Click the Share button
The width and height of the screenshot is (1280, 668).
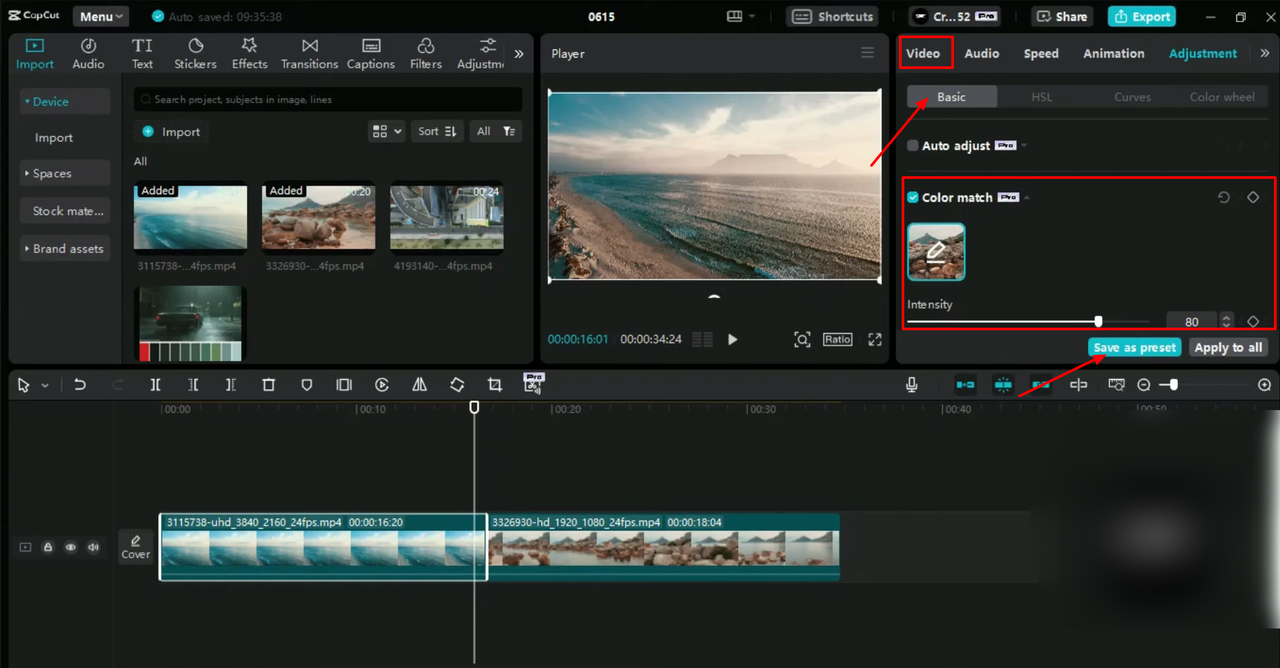click(1061, 17)
